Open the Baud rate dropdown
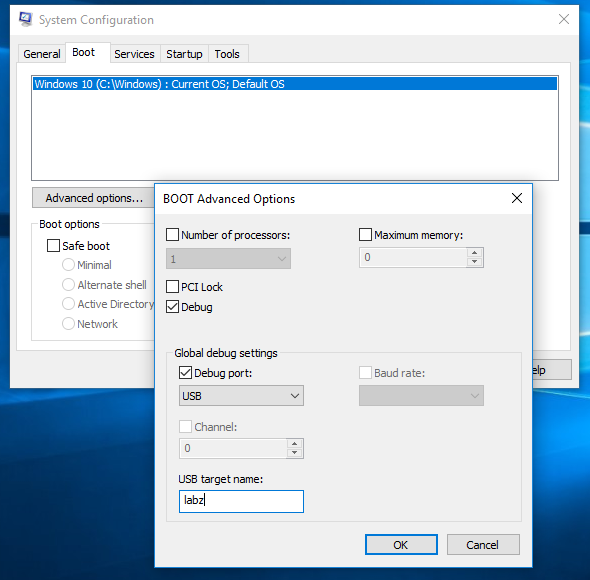Viewport: 590px width, 580px height. (421, 396)
